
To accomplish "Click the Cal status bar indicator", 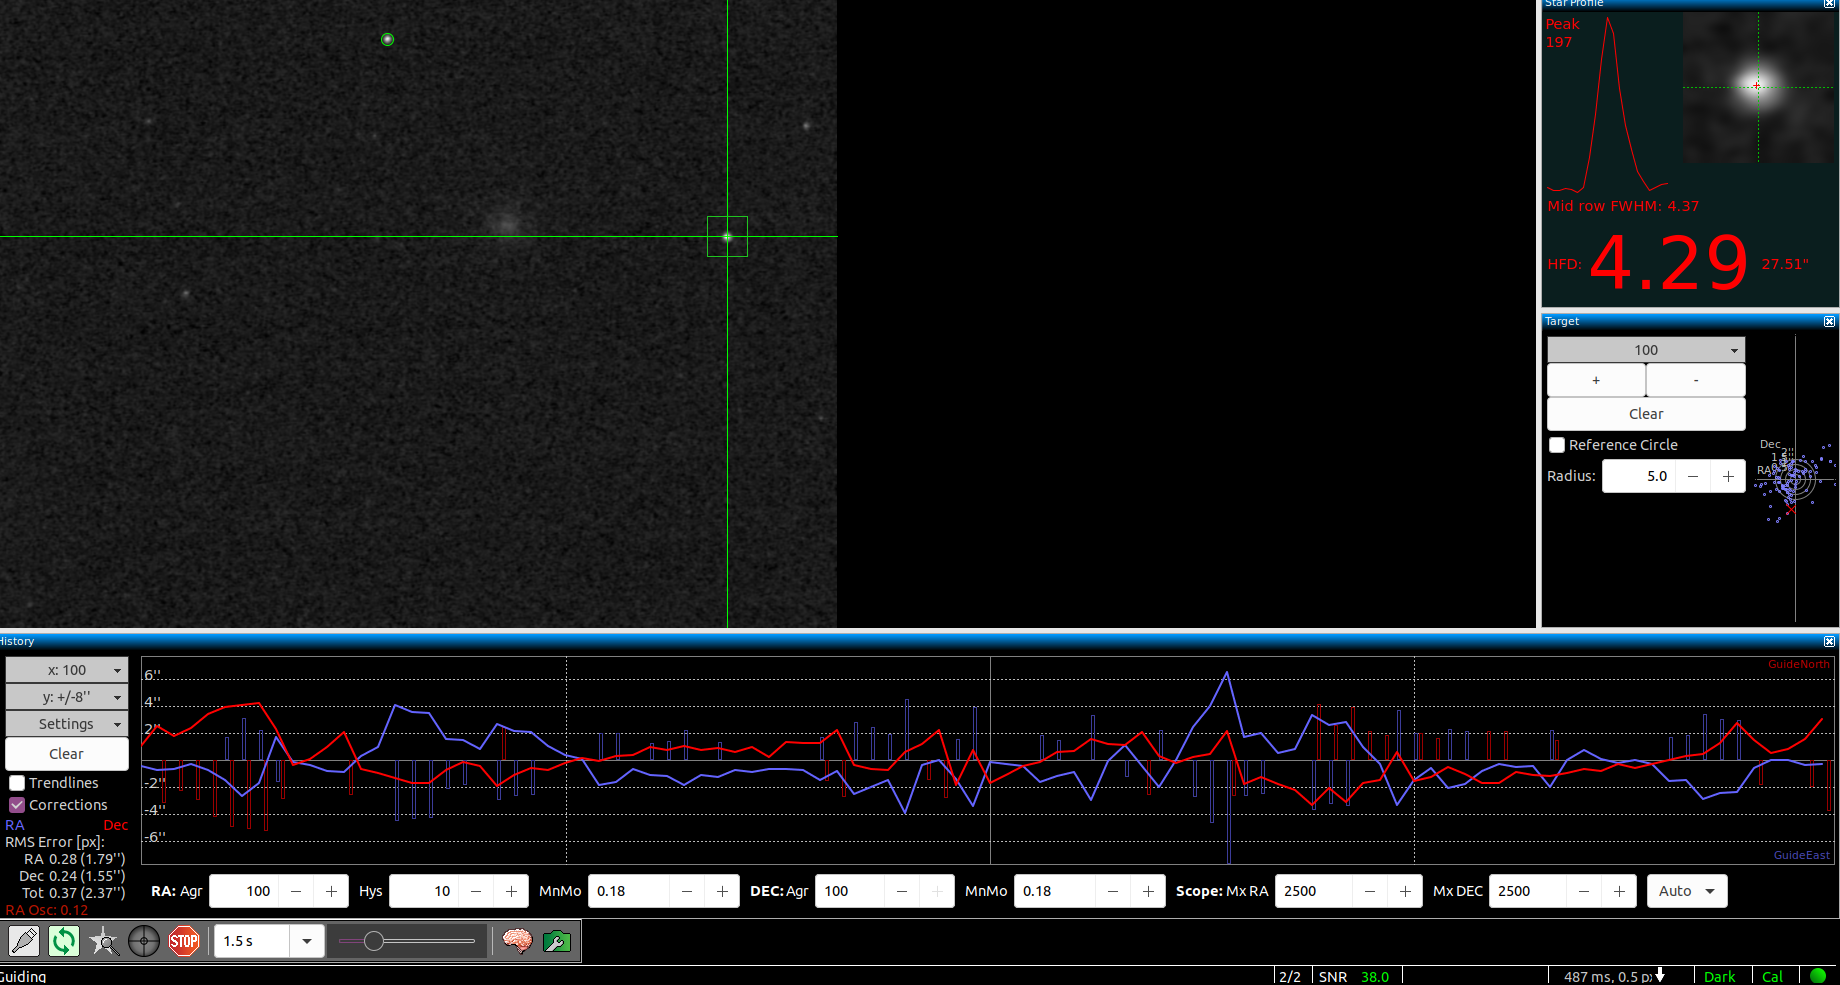I will point(1772,977).
